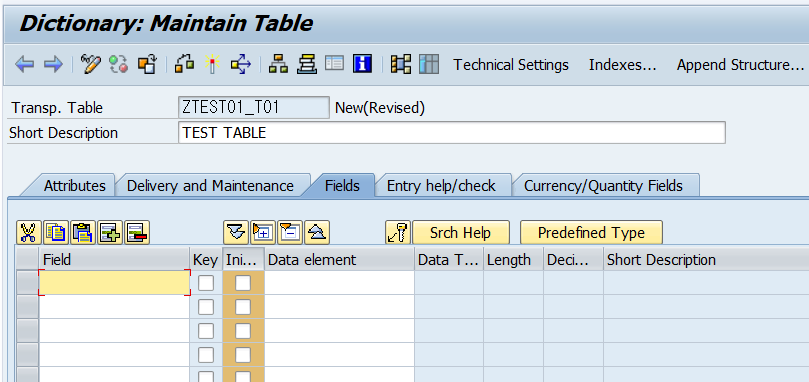Tick the Key checkbox in third row
This screenshot has width=809, height=382.
point(206,331)
